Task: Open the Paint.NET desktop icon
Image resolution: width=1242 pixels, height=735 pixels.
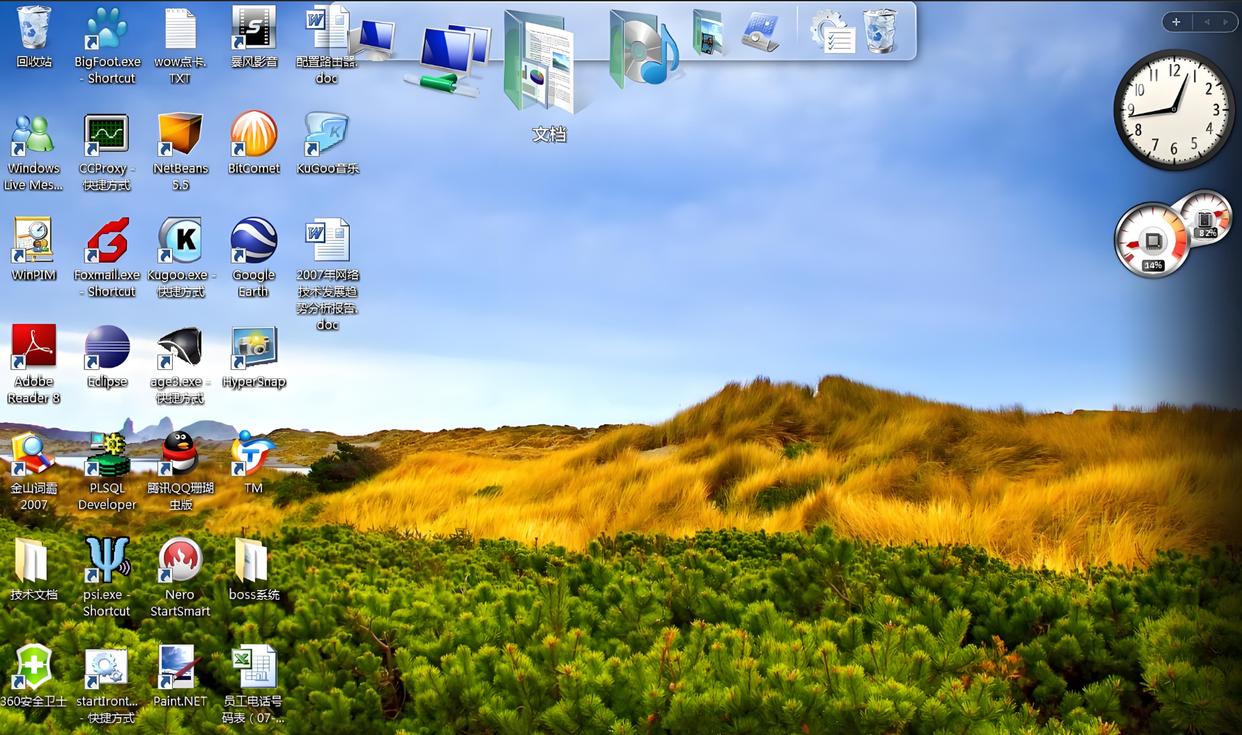Action: click(x=180, y=668)
